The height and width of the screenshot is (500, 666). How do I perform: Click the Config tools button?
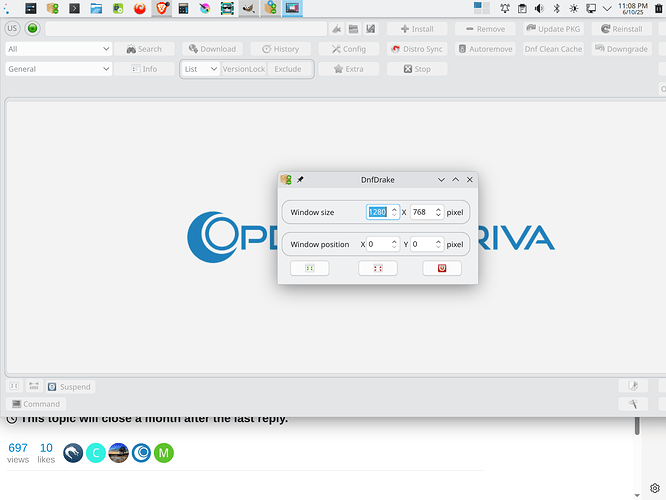[x=349, y=49]
